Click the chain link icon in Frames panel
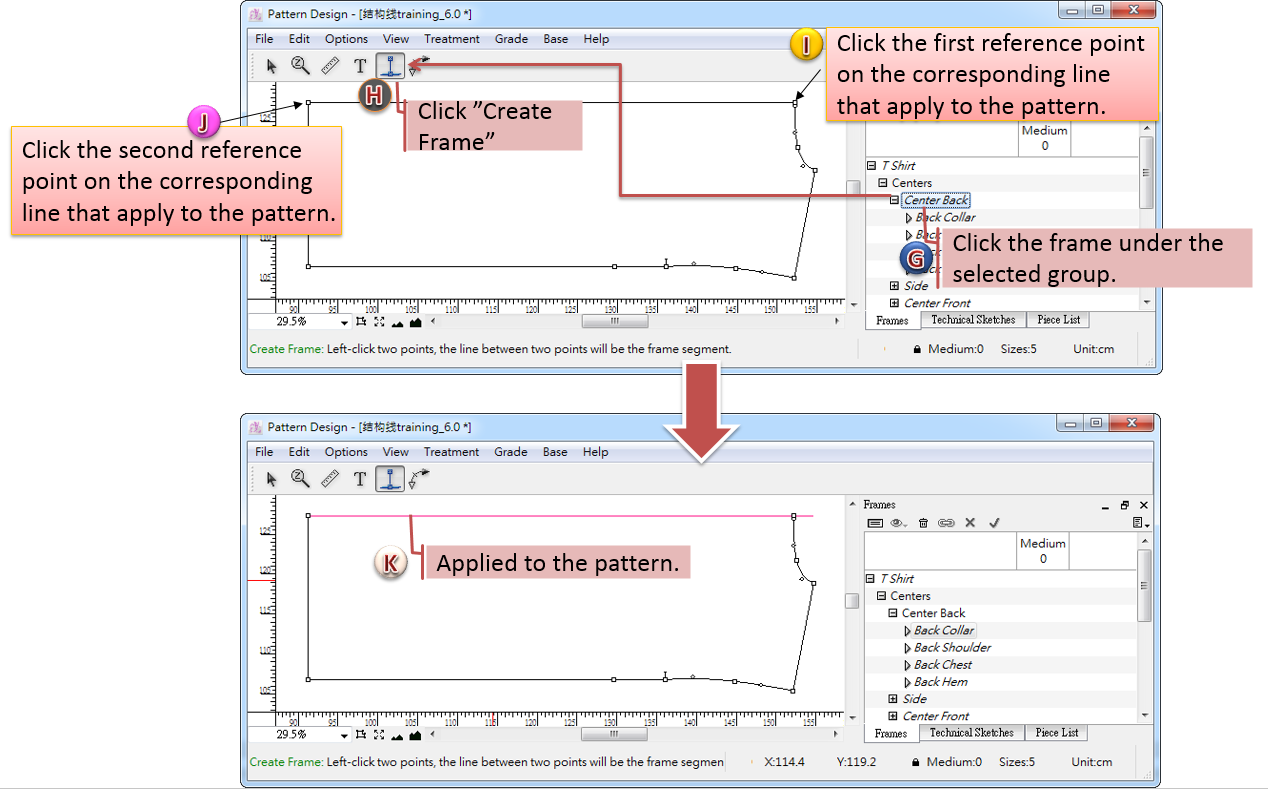 (x=946, y=523)
